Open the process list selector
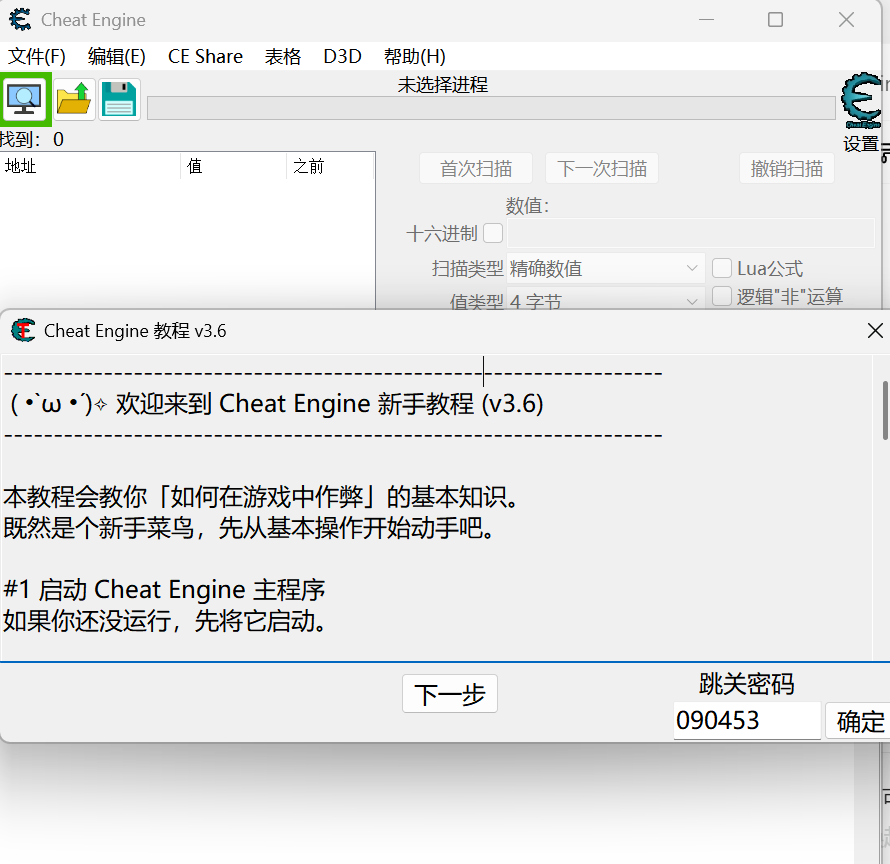 pos(25,100)
